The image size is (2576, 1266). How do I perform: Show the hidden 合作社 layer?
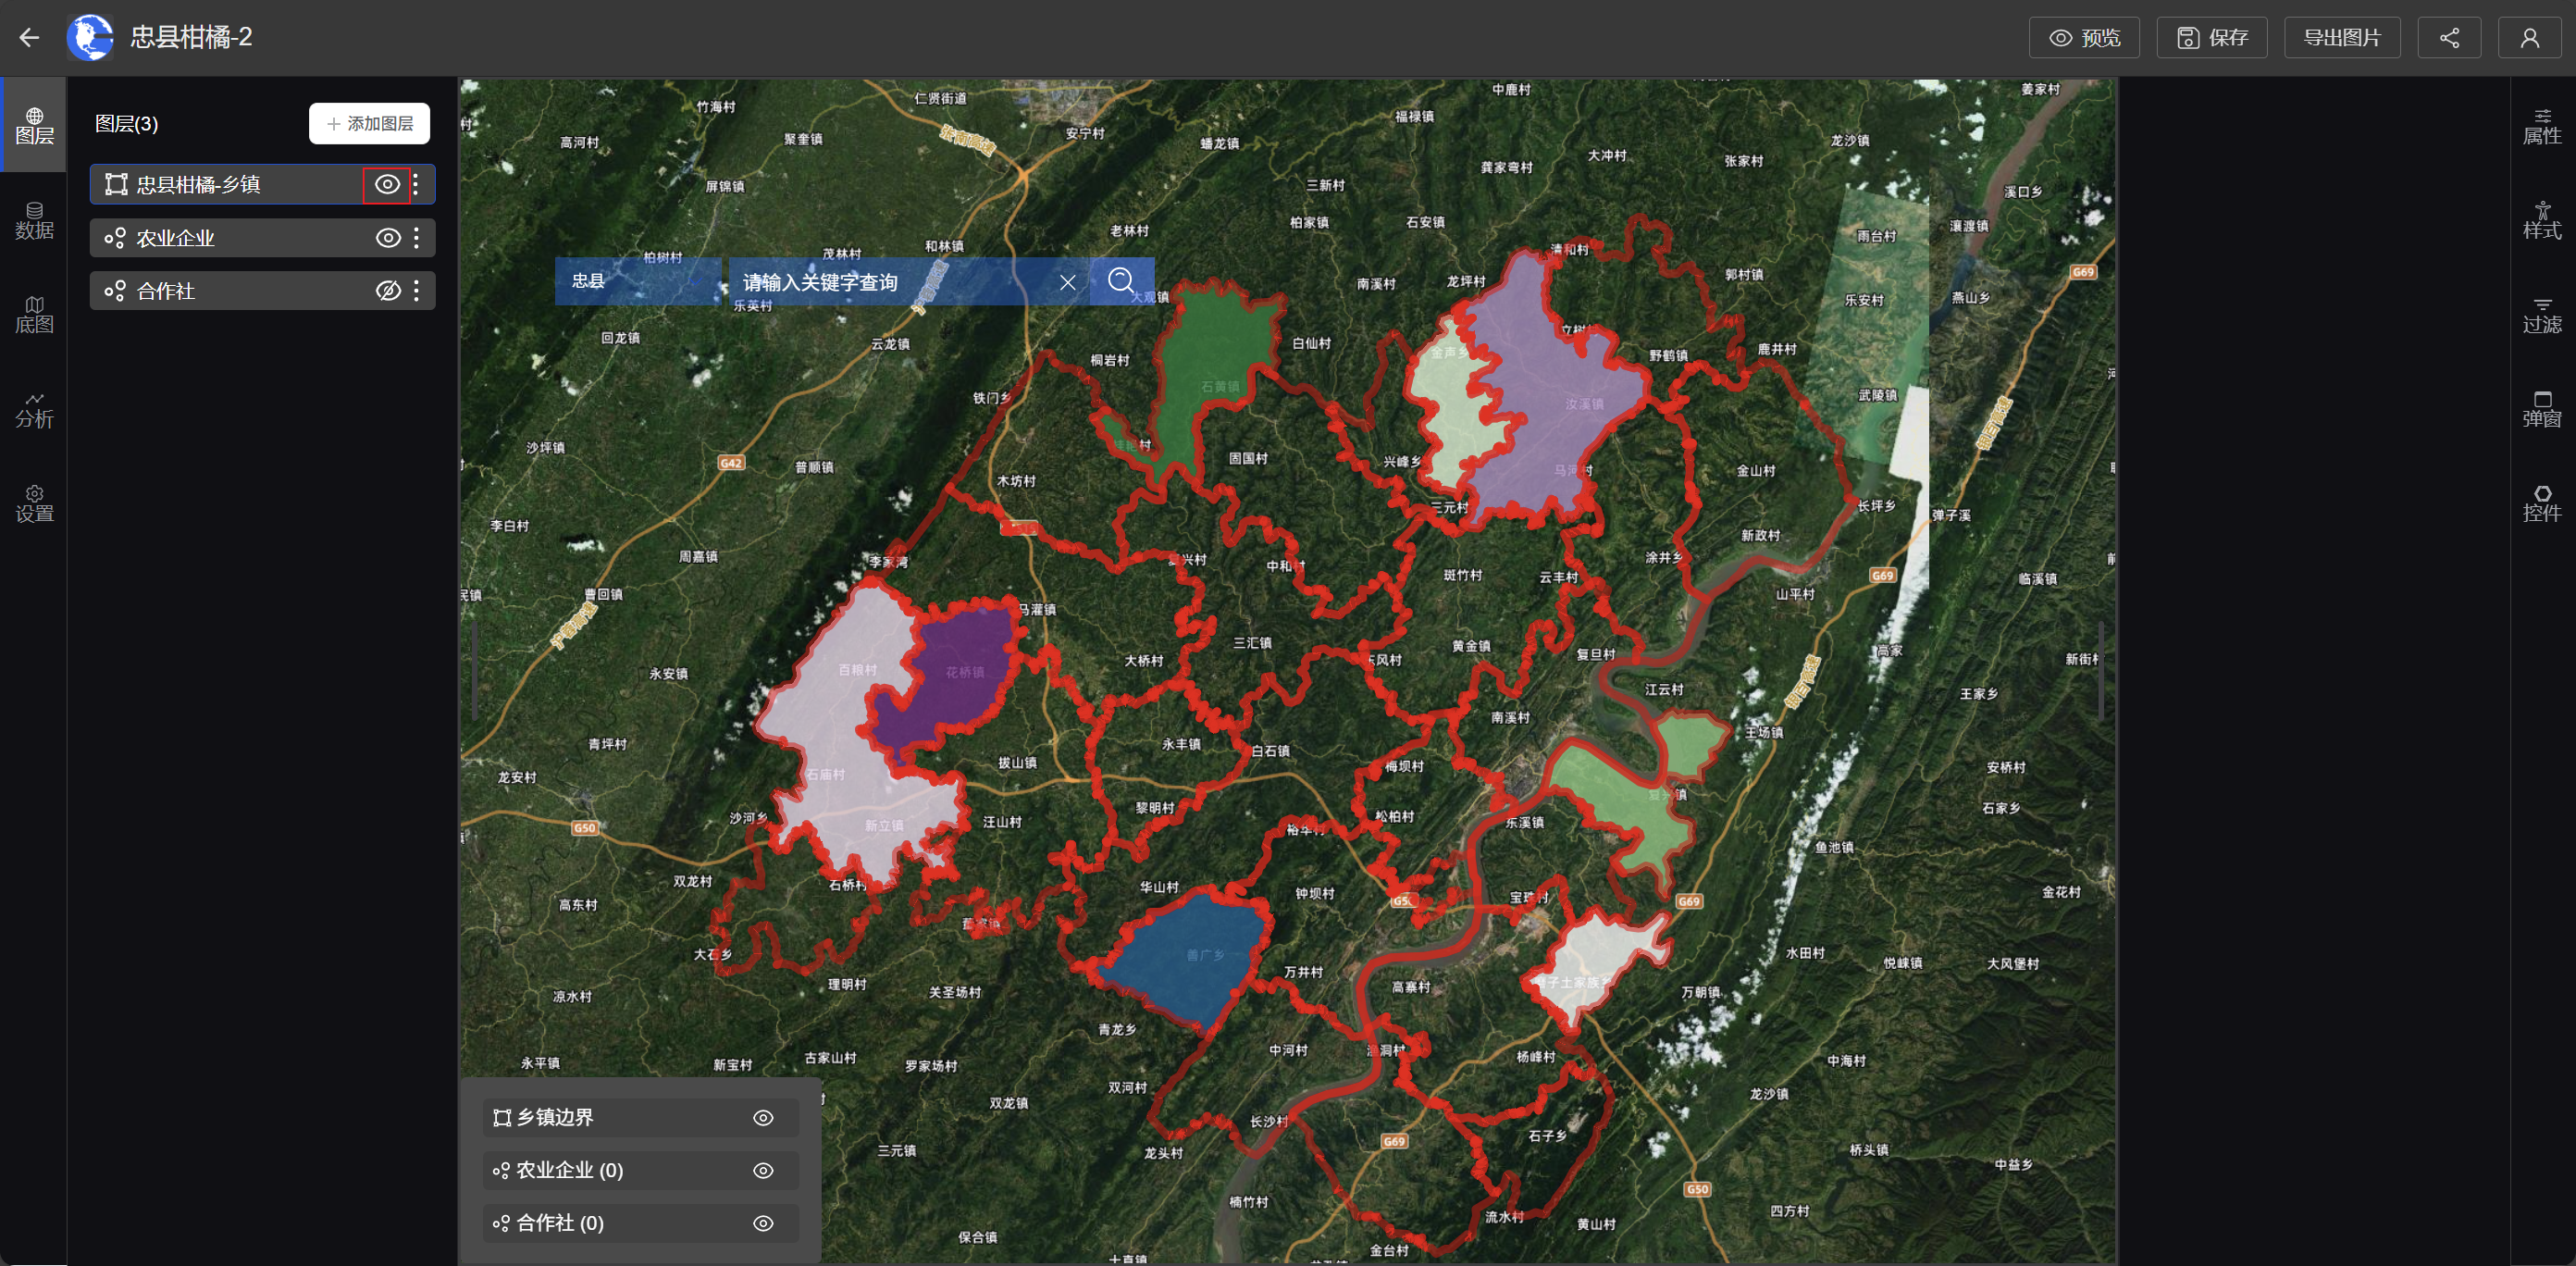[x=388, y=291]
